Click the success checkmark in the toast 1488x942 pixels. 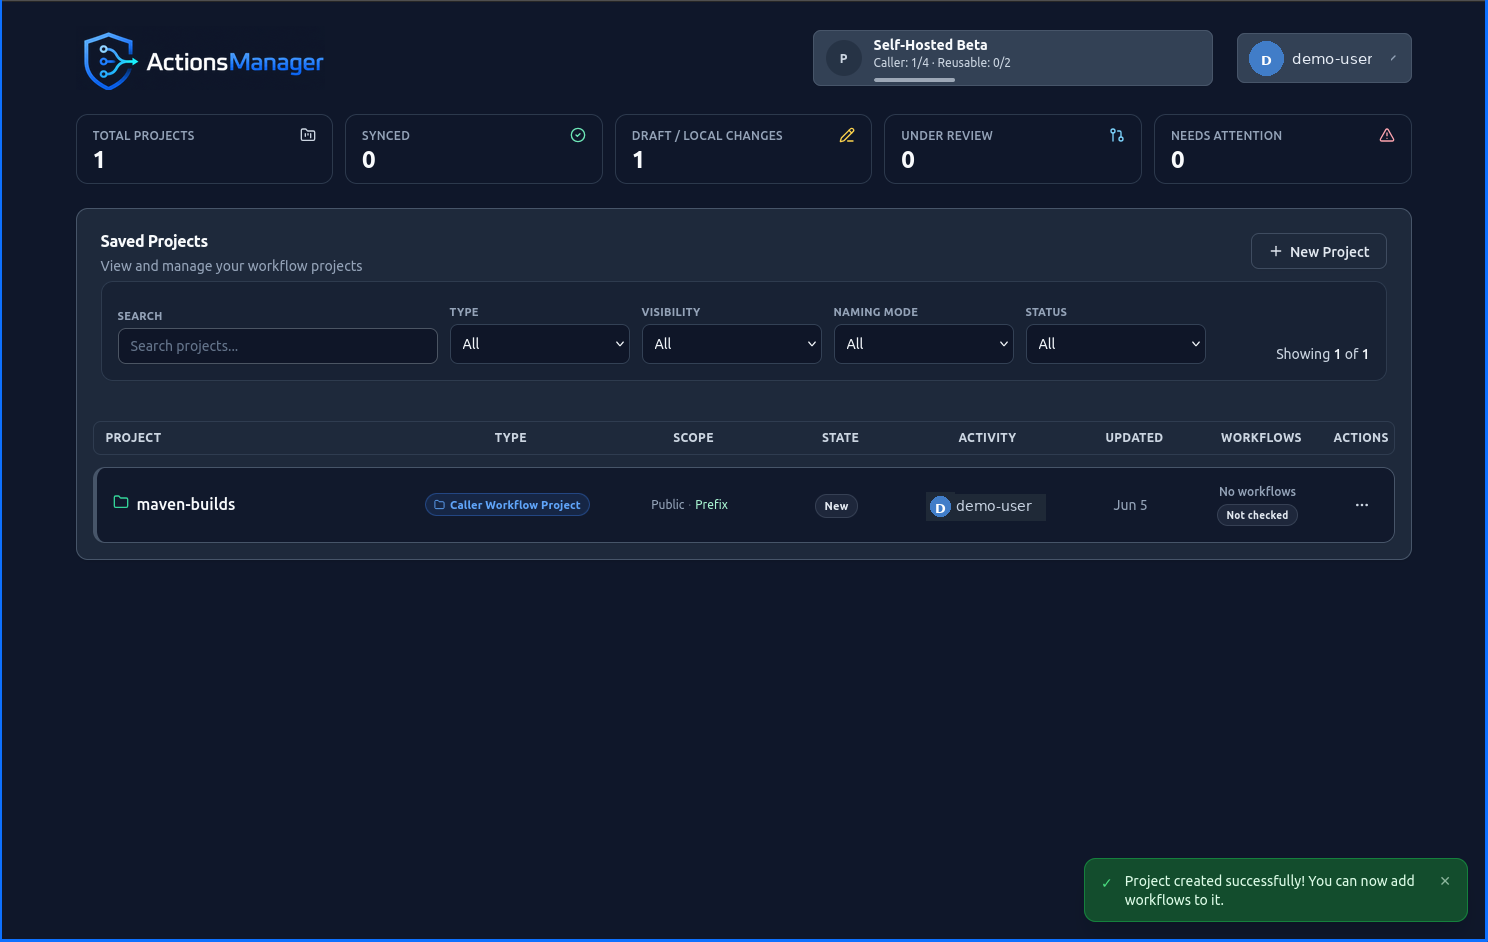pyautogui.click(x=1107, y=883)
